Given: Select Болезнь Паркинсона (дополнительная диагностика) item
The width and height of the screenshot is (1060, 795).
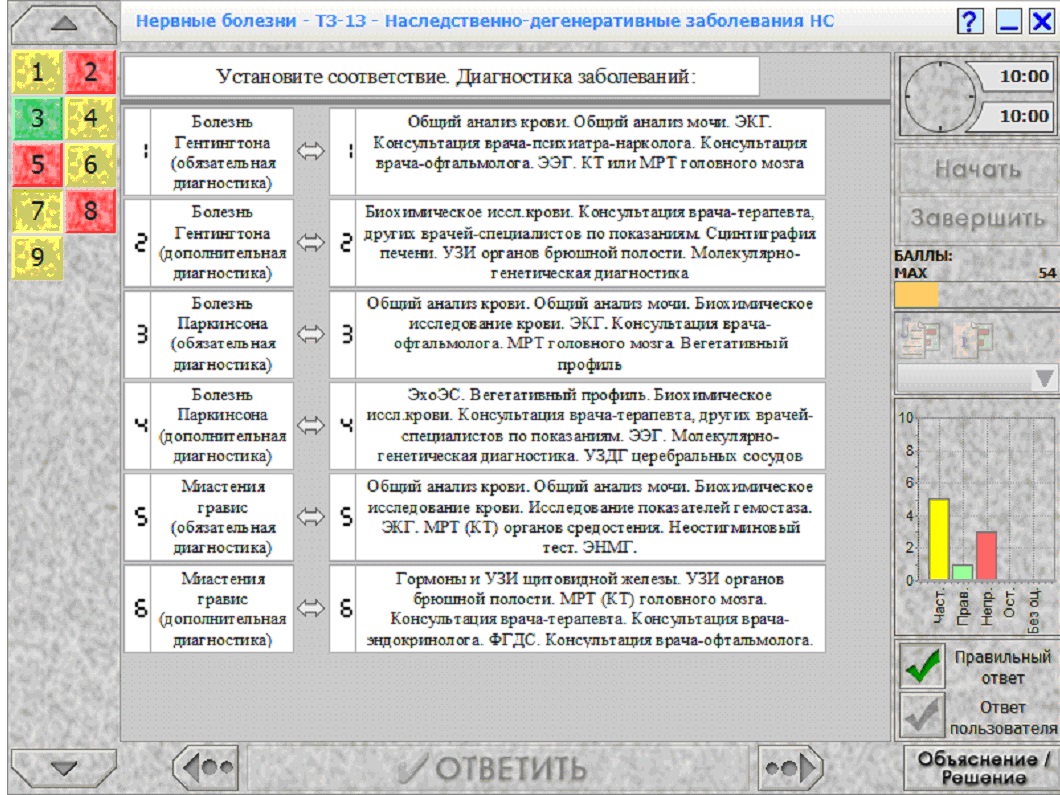Looking at the screenshot, I should pos(222,425).
